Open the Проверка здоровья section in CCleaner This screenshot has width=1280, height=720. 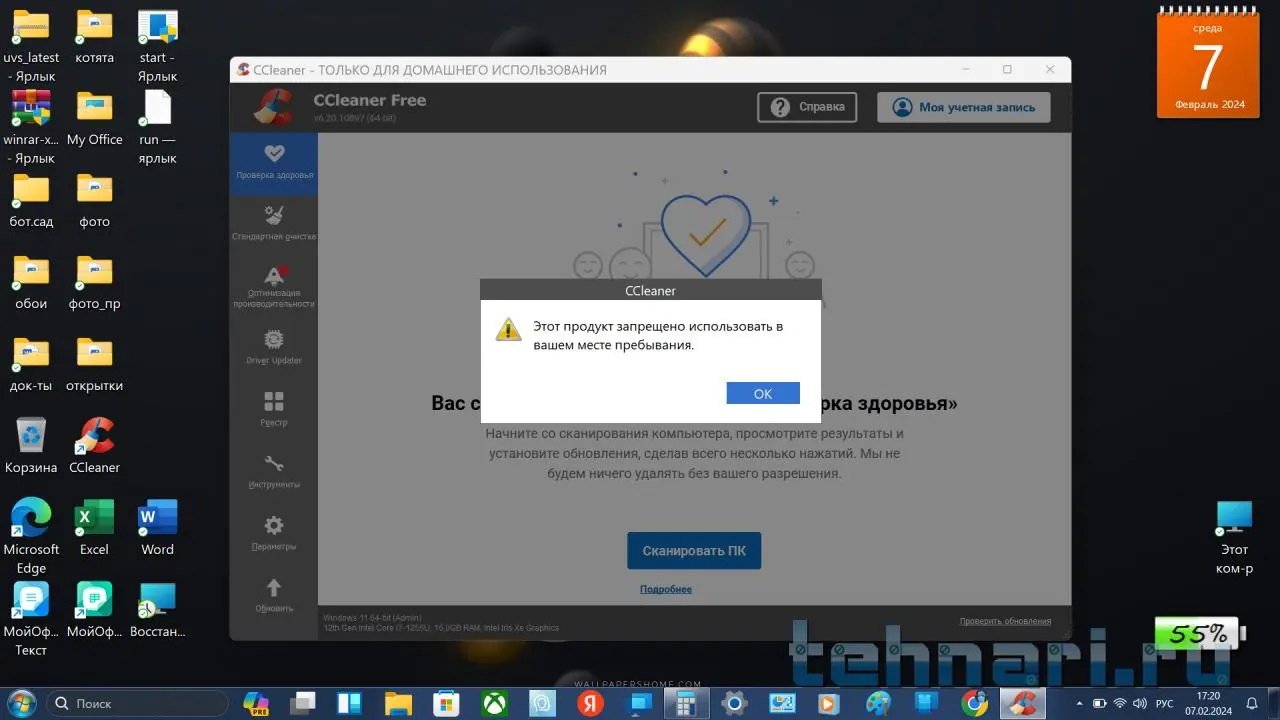[274, 163]
